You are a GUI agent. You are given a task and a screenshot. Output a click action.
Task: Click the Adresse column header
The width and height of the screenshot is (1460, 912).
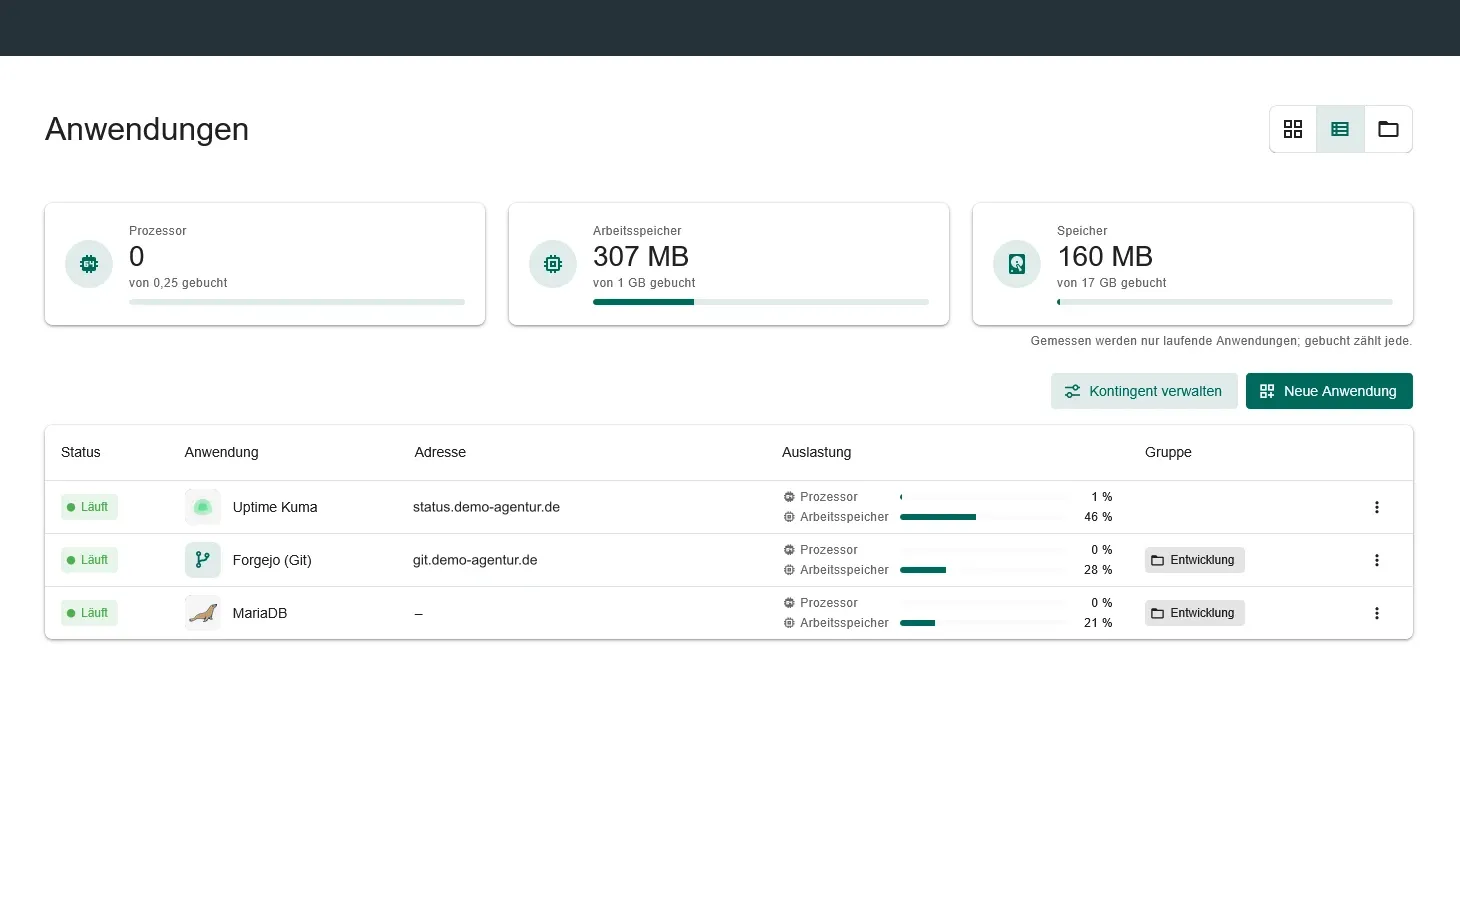(440, 452)
